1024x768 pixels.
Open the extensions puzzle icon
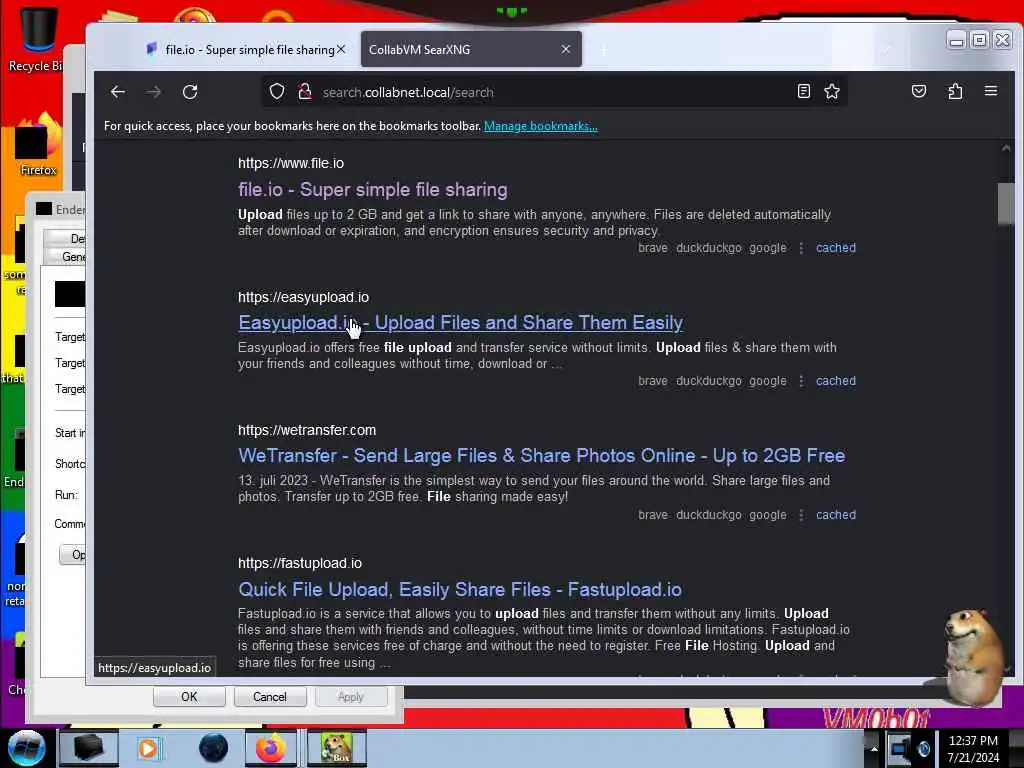click(955, 91)
